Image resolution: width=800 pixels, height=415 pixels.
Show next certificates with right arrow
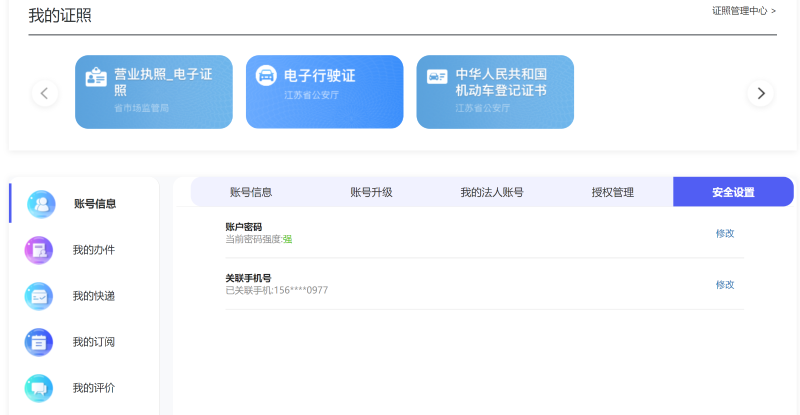[761, 93]
